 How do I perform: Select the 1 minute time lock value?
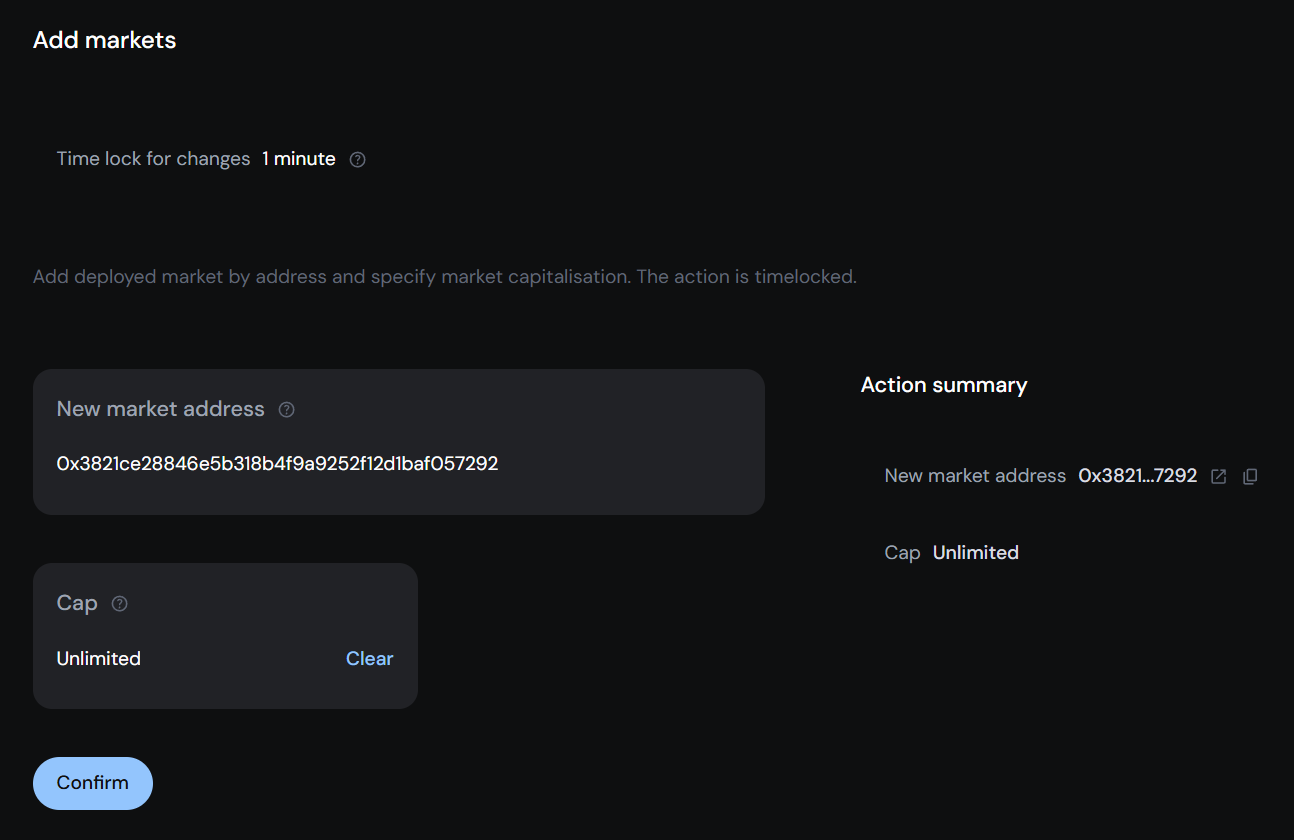pyautogui.click(x=299, y=159)
